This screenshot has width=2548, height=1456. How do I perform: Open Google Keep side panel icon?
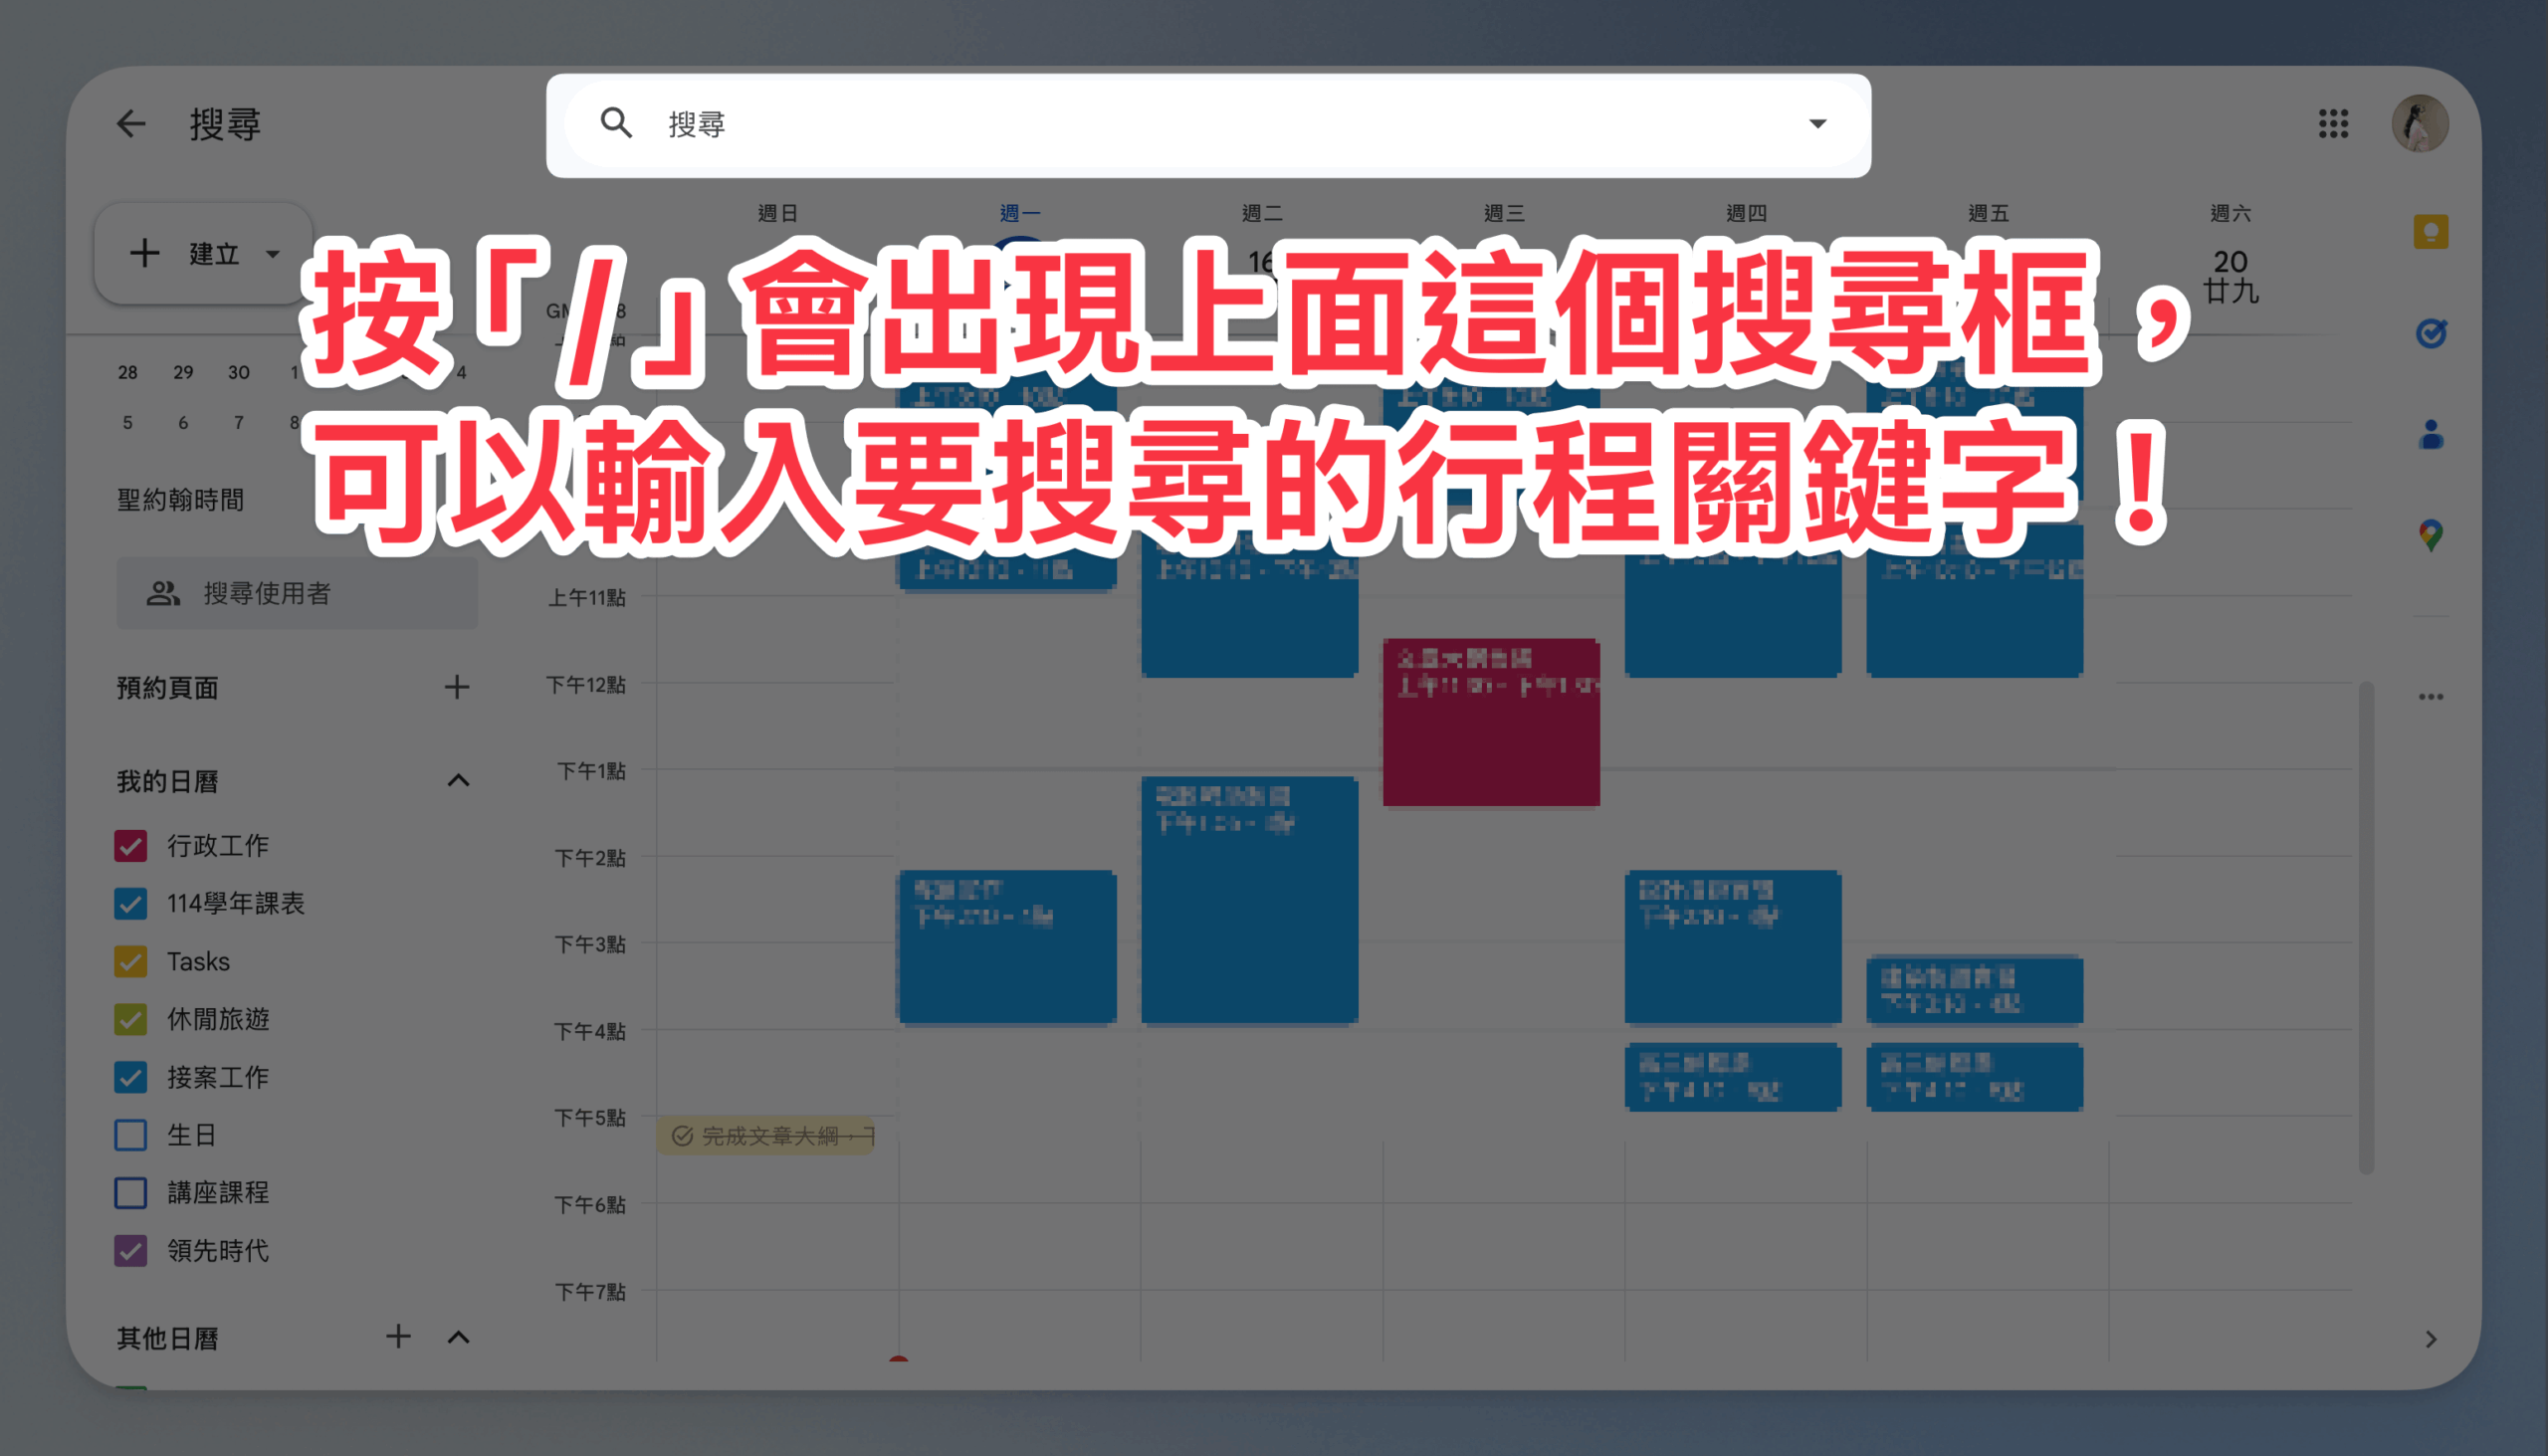coord(2430,232)
